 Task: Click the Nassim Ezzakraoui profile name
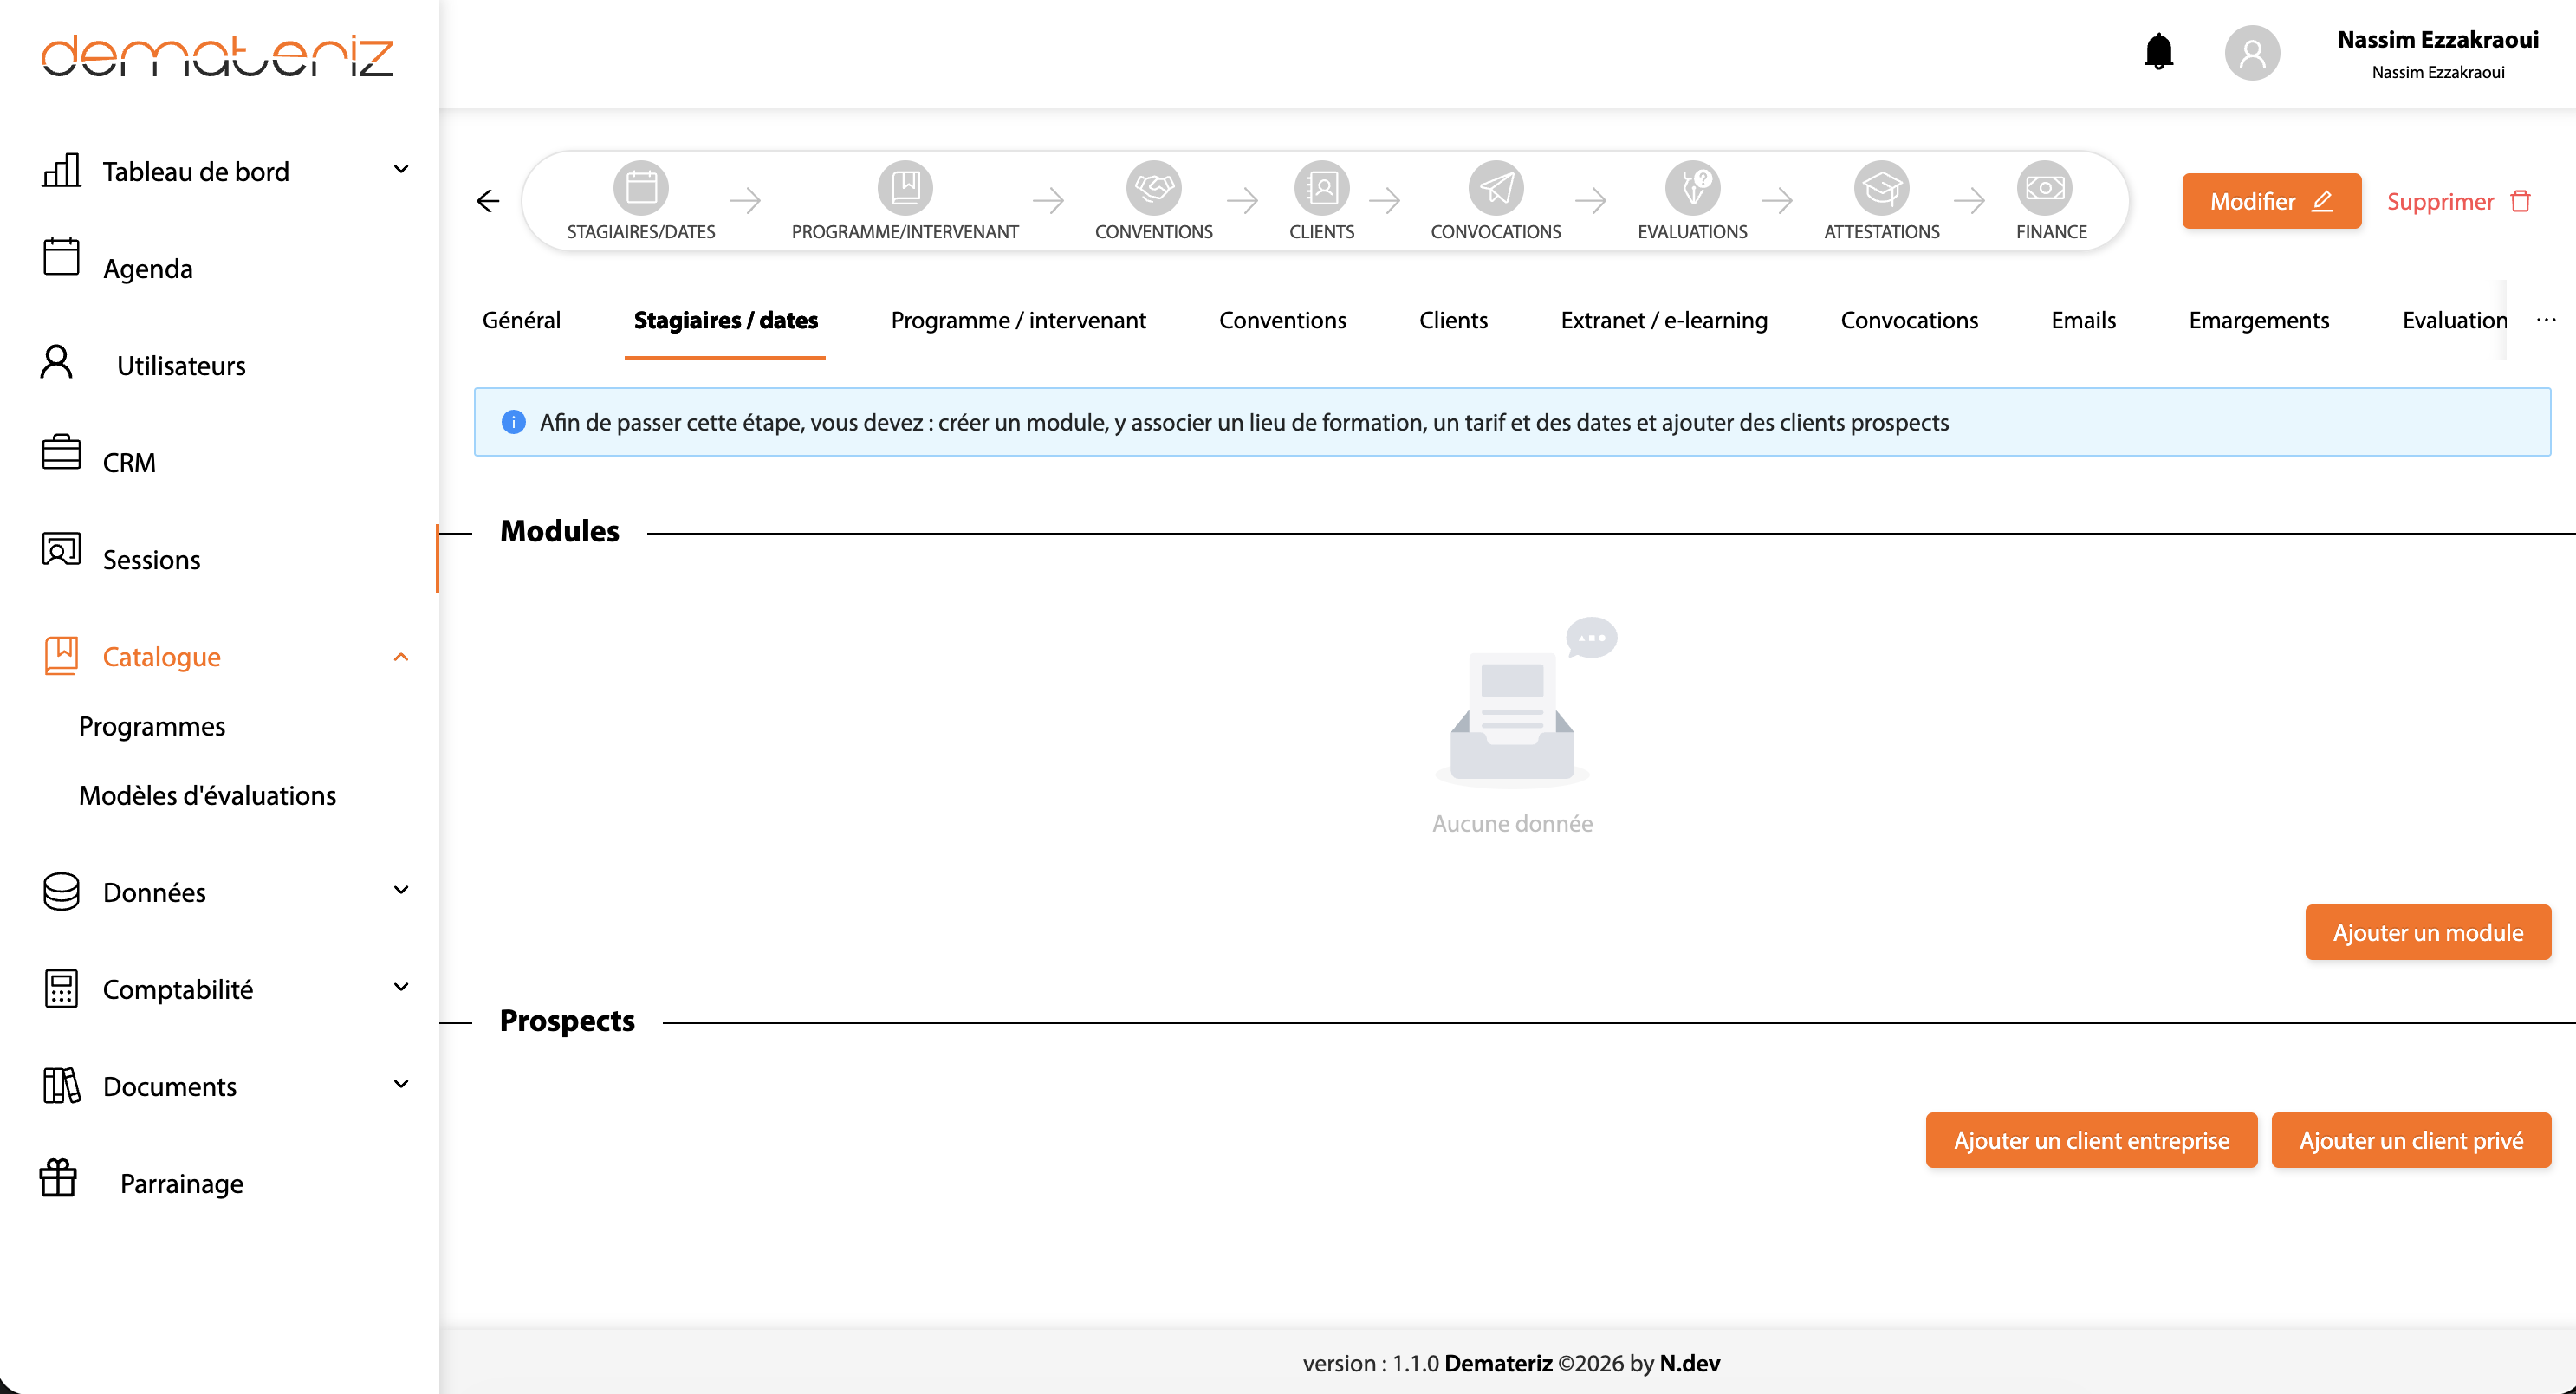pos(2437,40)
